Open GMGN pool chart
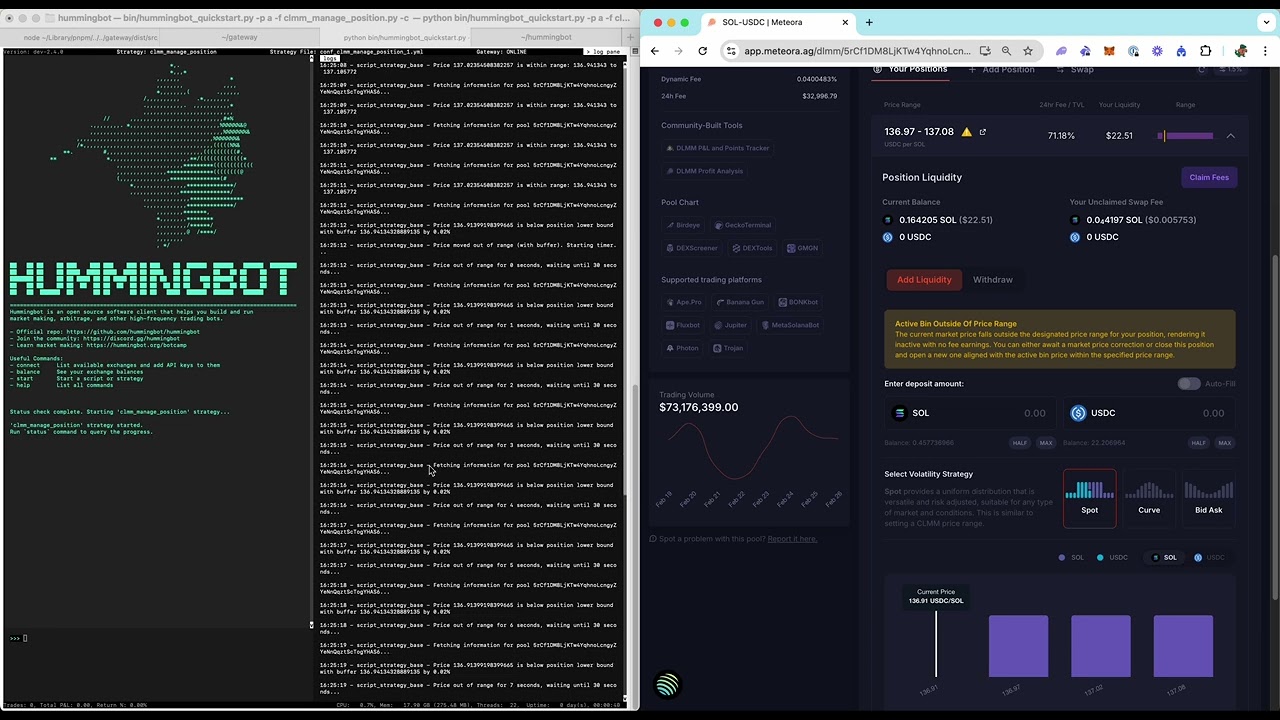Screen dimensions: 1280x720 803,248
